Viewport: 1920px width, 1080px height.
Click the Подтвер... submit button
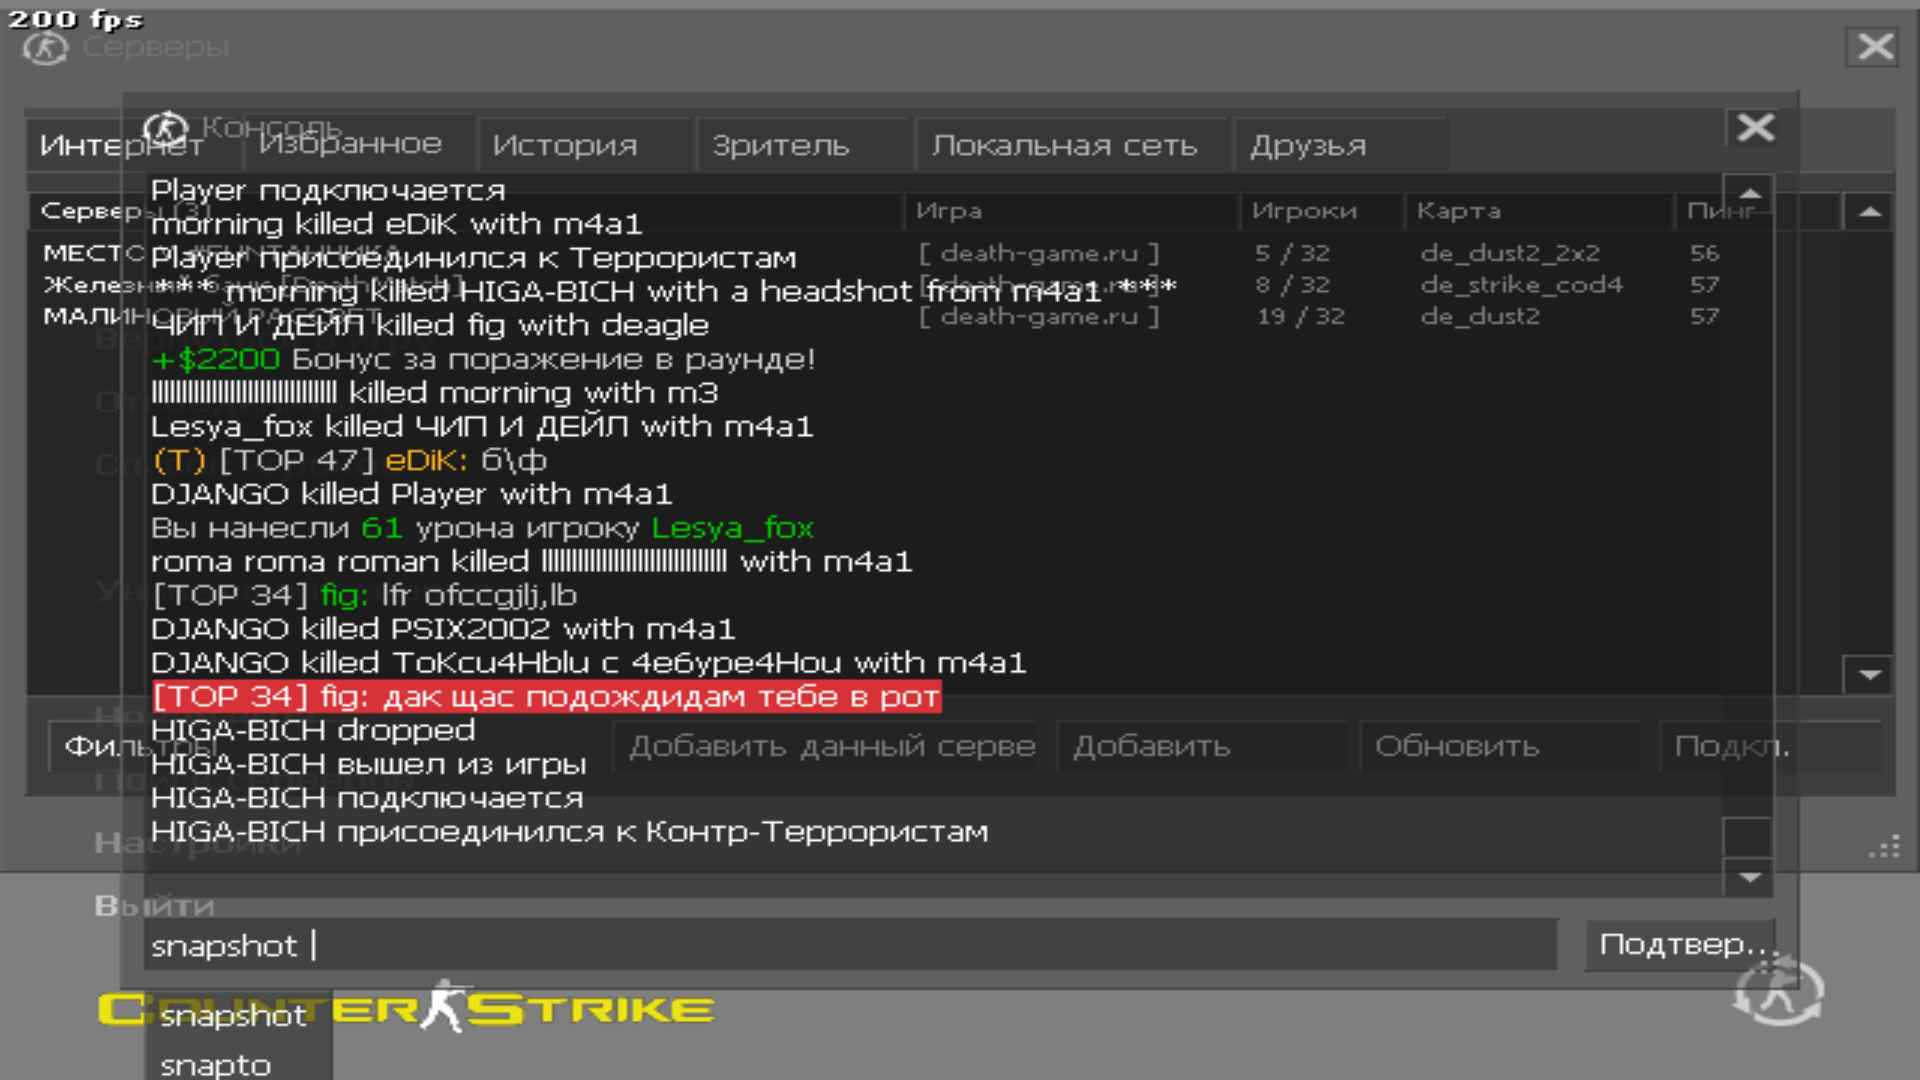coord(1681,944)
